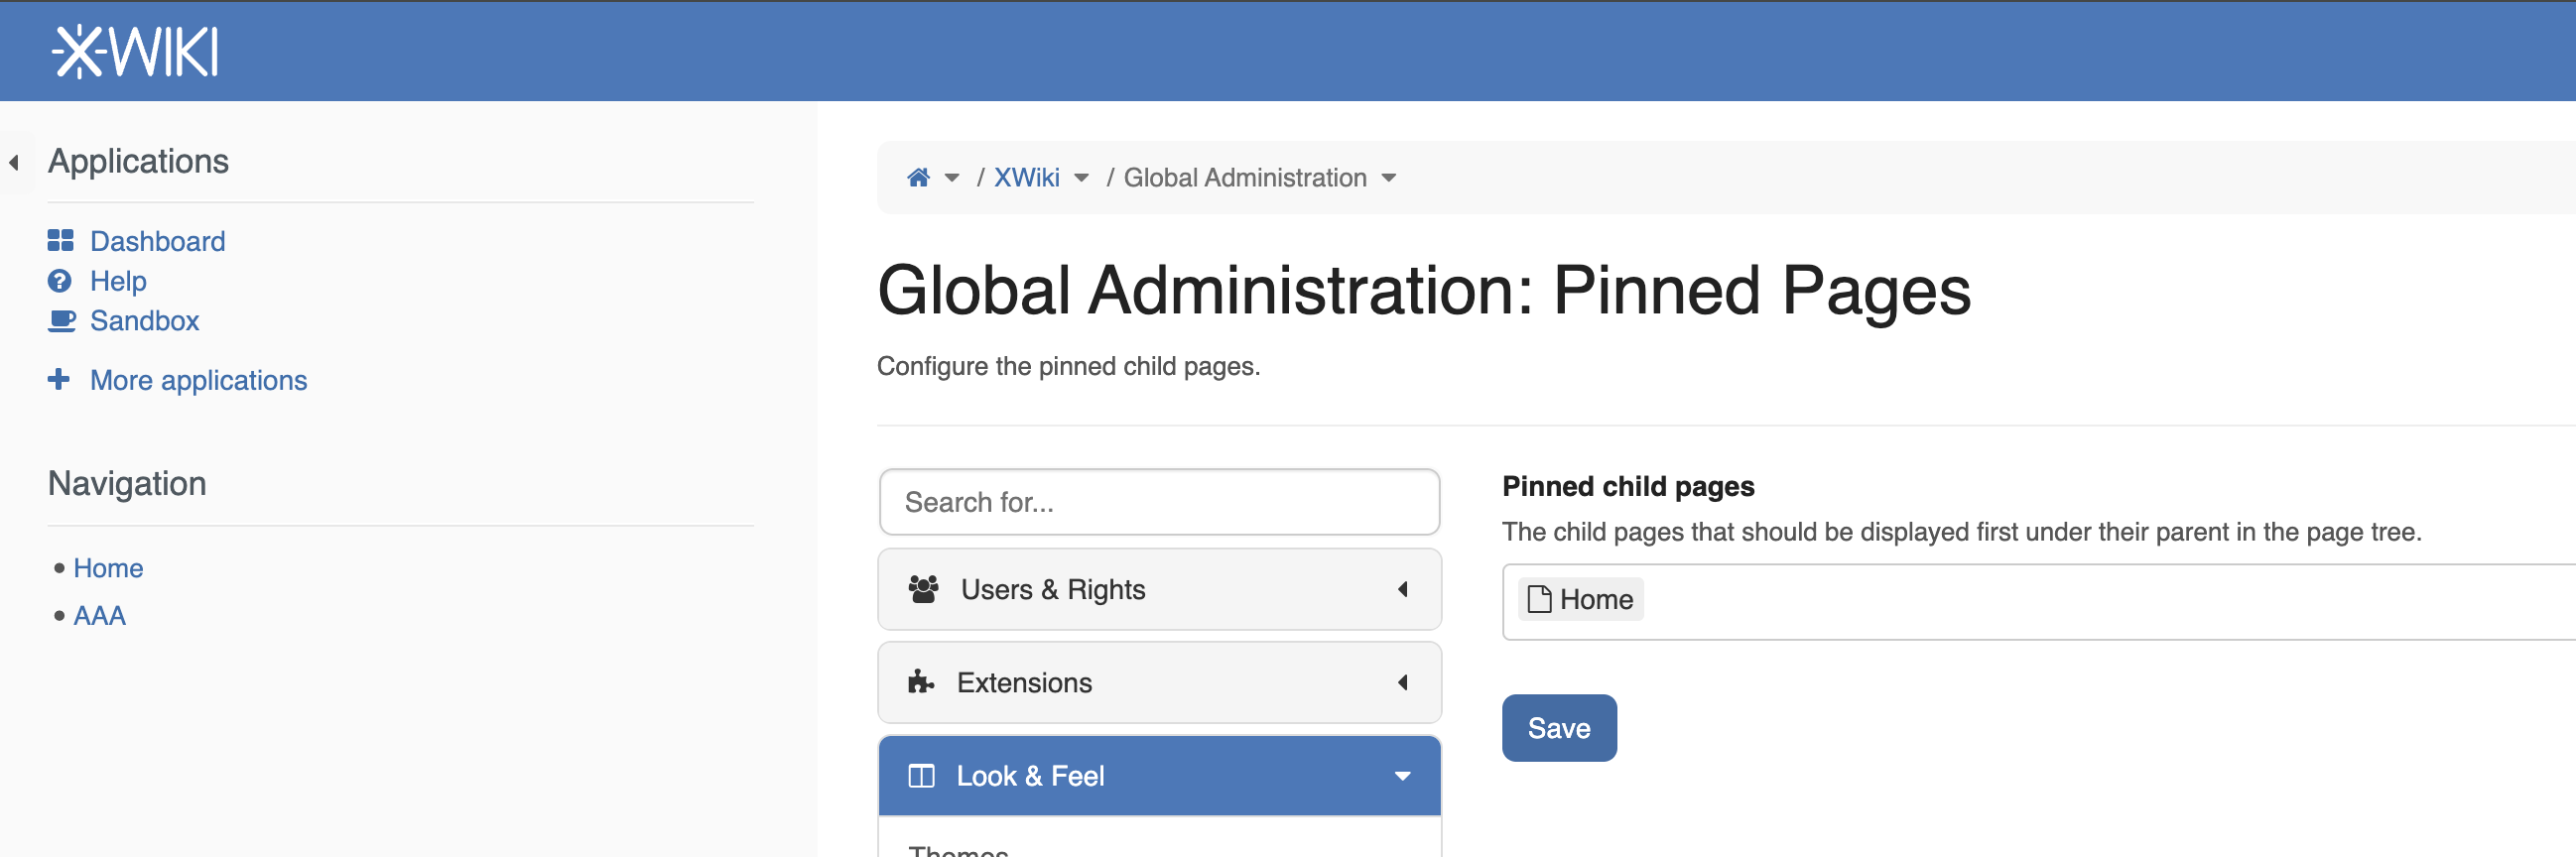Screen dimensions: 2576x857
Task: Click the Search for... admin field
Action: (x=1158, y=502)
